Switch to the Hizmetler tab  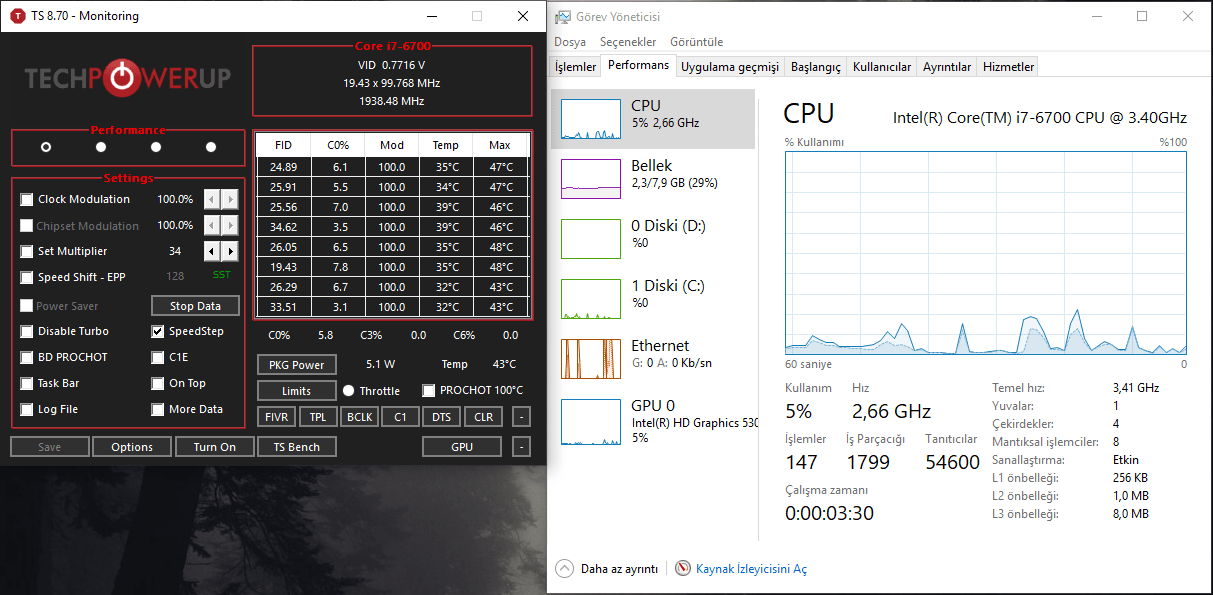(x=1009, y=67)
